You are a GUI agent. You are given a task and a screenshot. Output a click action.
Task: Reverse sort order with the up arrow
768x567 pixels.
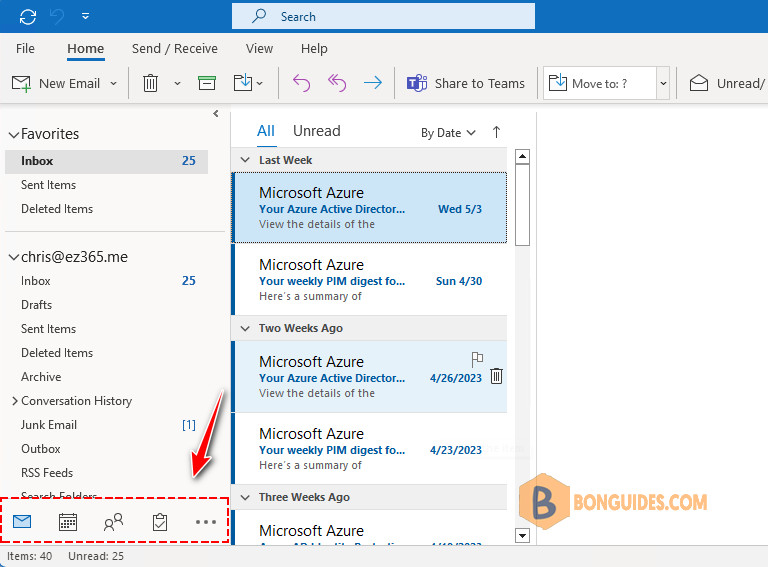[496, 132]
